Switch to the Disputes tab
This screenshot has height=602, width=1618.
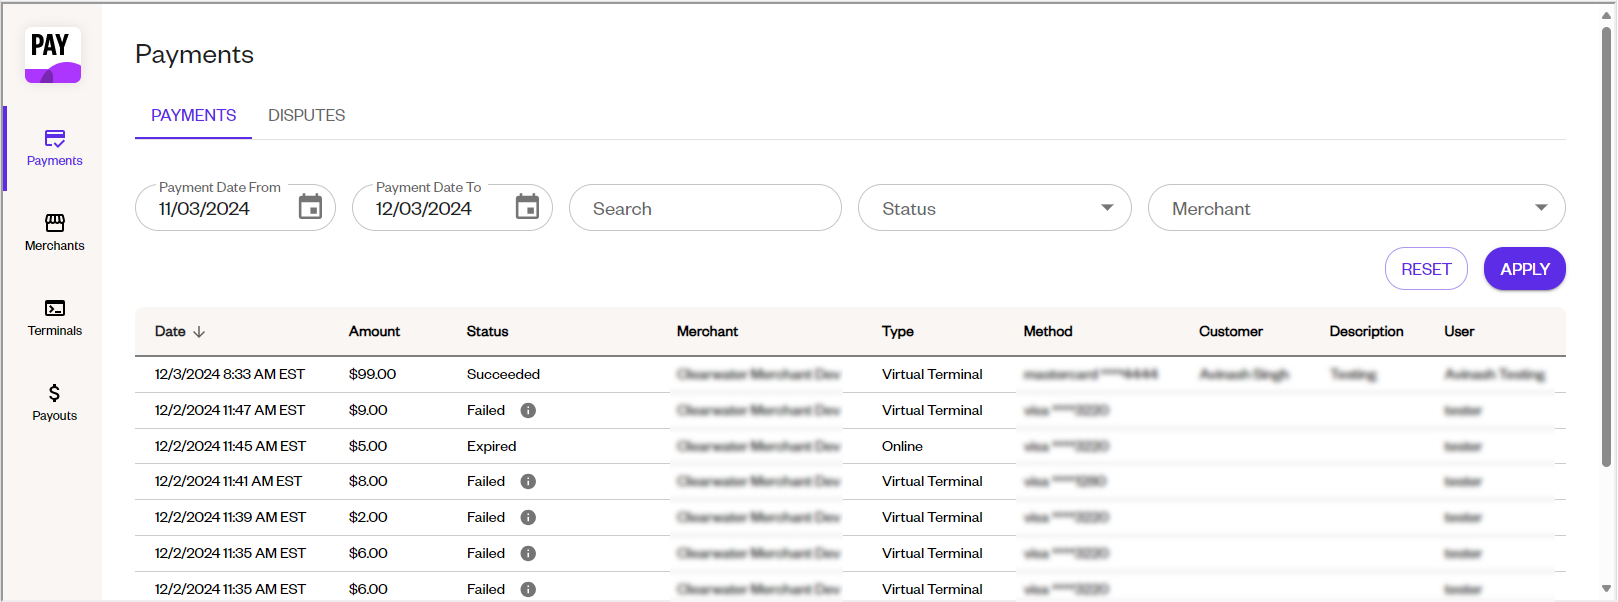[307, 116]
